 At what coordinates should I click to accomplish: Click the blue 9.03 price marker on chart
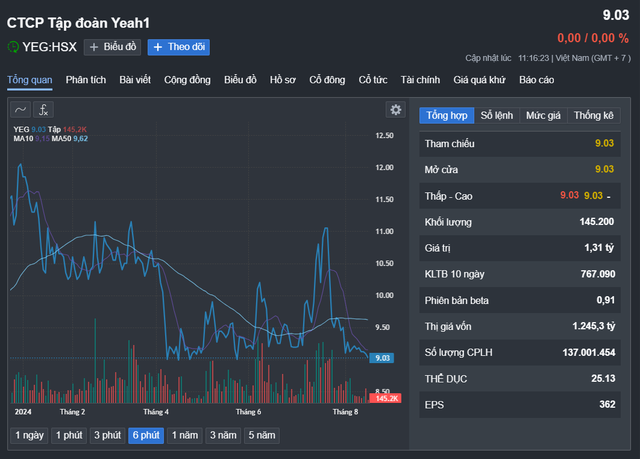pyautogui.click(x=381, y=358)
